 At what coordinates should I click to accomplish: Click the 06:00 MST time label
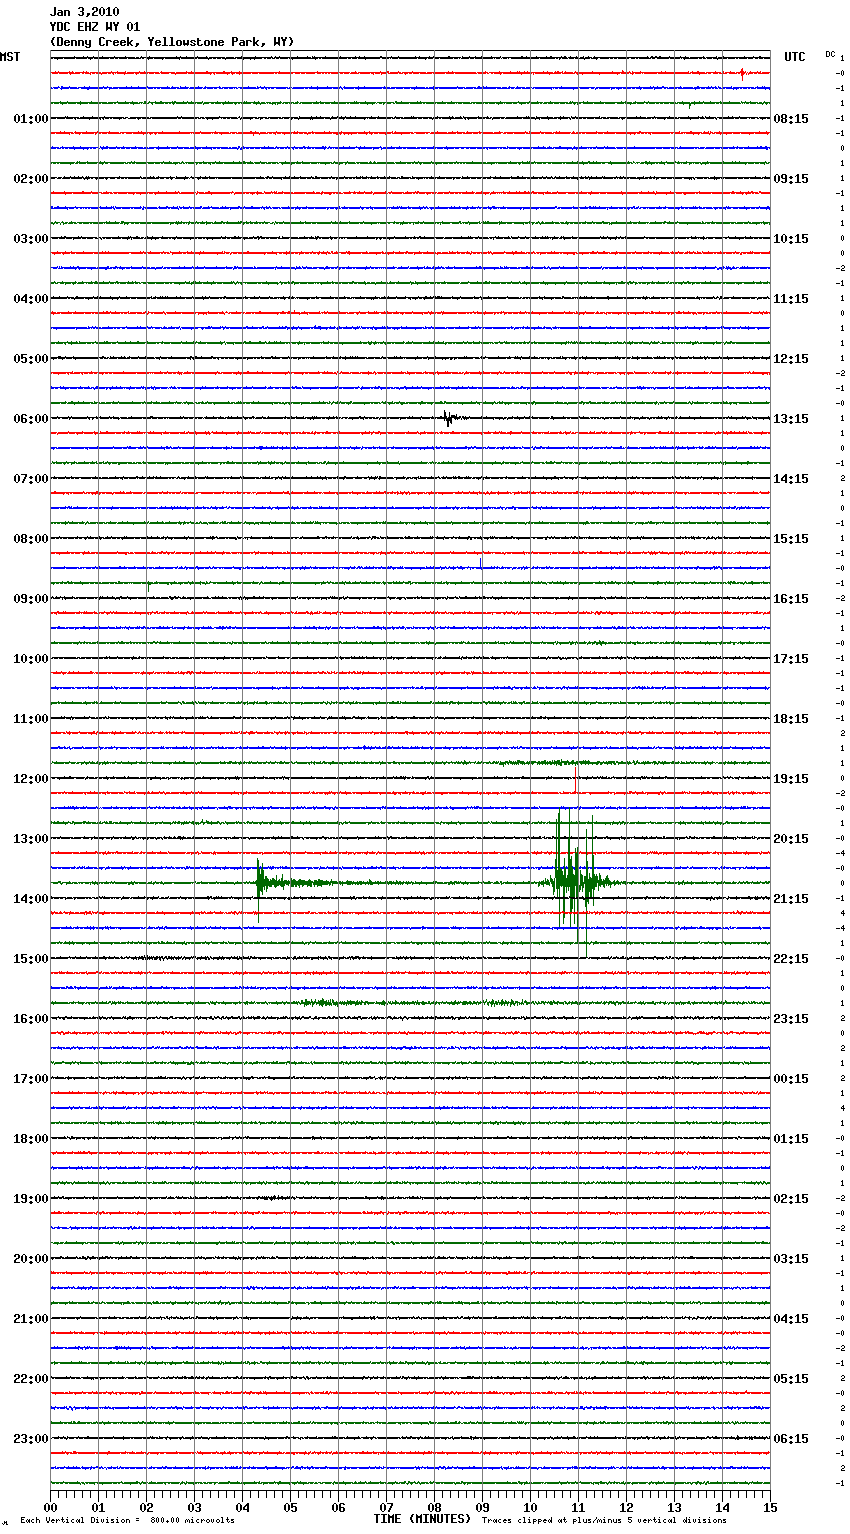[x=31, y=419]
